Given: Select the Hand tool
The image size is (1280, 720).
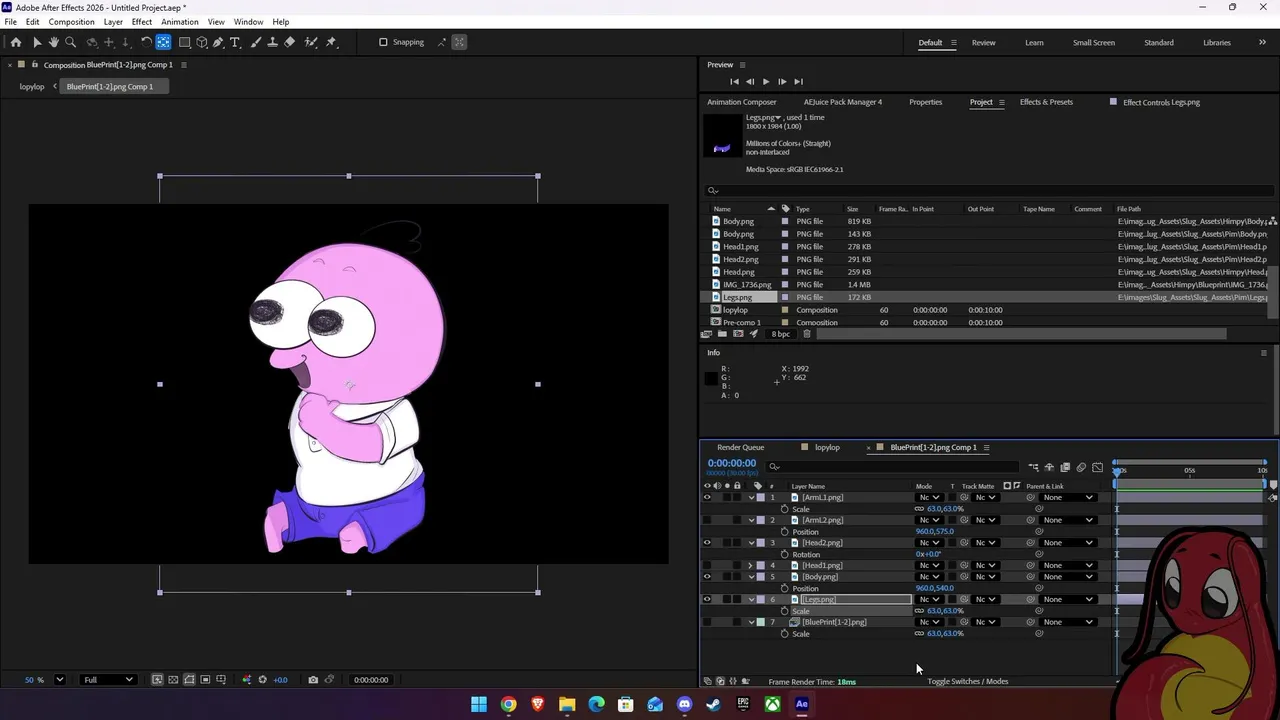Looking at the screenshot, I should 54,42.
